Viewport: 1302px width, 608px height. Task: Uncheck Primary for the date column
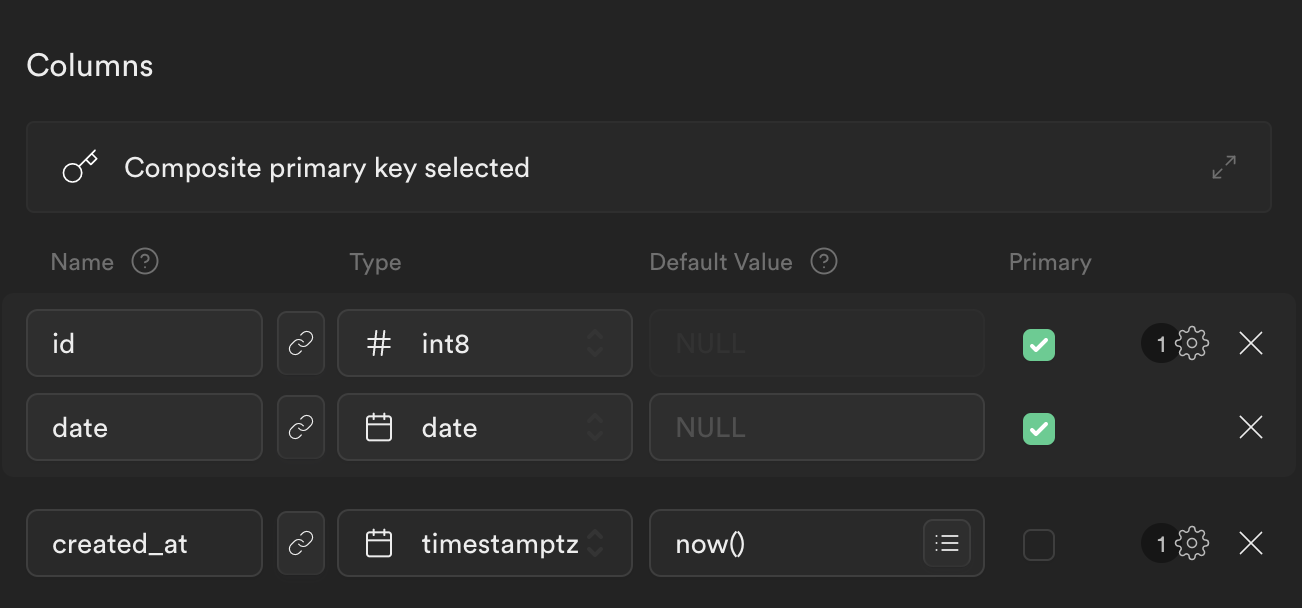click(1039, 428)
